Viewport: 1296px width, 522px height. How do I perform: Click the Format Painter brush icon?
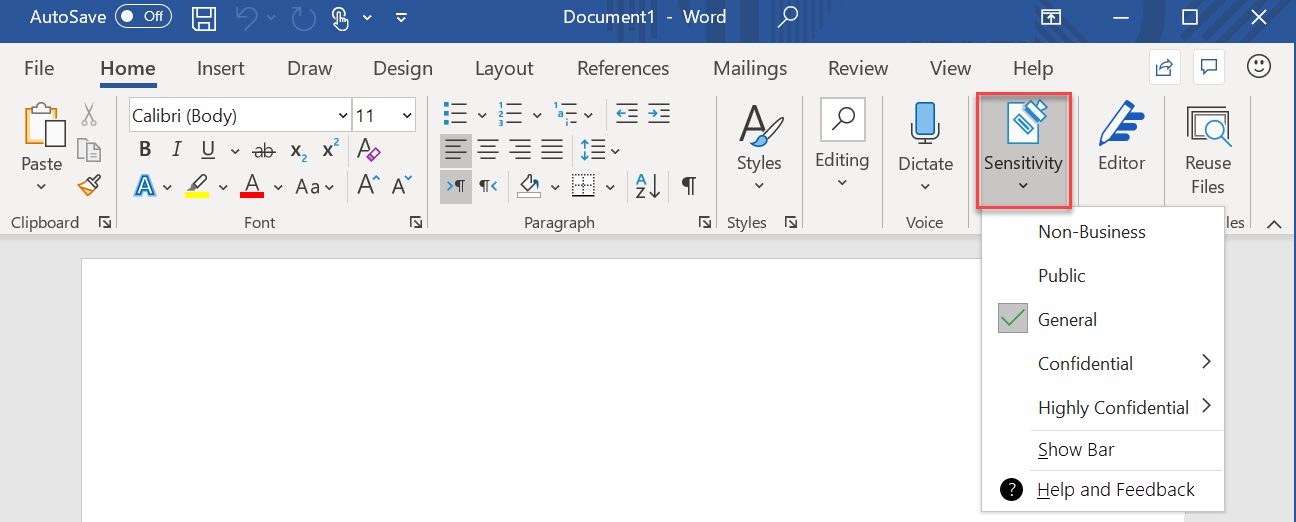90,186
